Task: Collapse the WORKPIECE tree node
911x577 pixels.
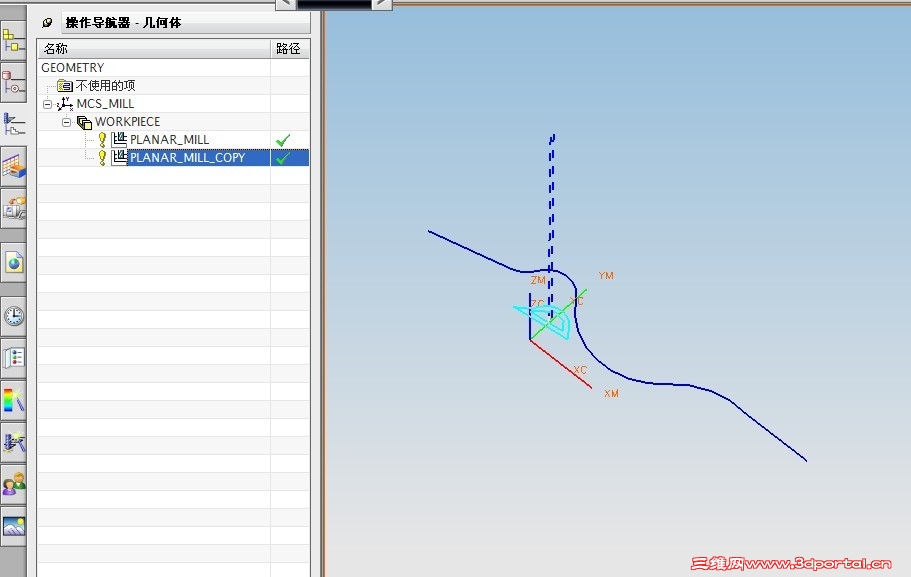Action: [x=66, y=123]
